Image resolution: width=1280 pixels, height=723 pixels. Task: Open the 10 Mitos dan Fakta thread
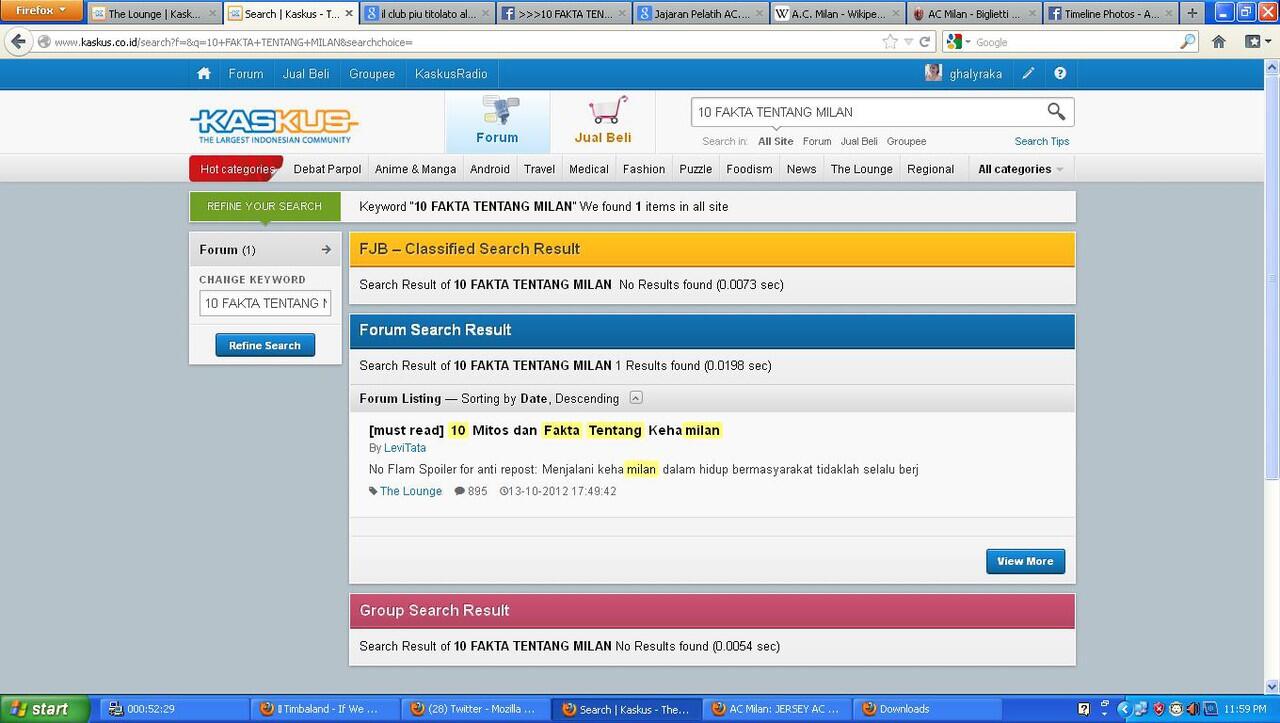coord(545,430)
